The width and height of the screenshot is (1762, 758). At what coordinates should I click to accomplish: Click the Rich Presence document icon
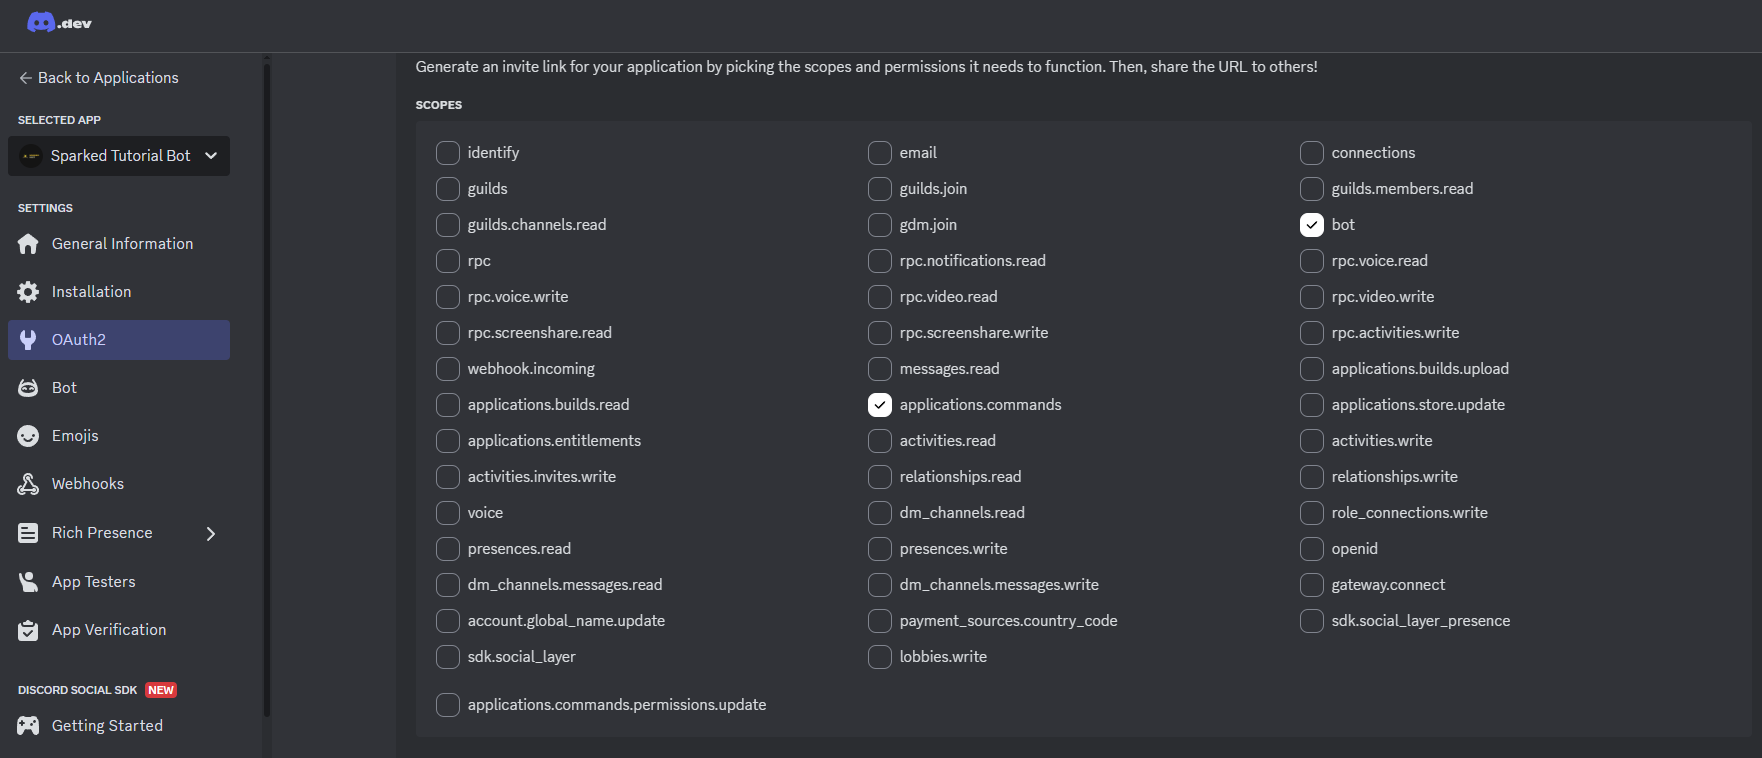(28, 533)
